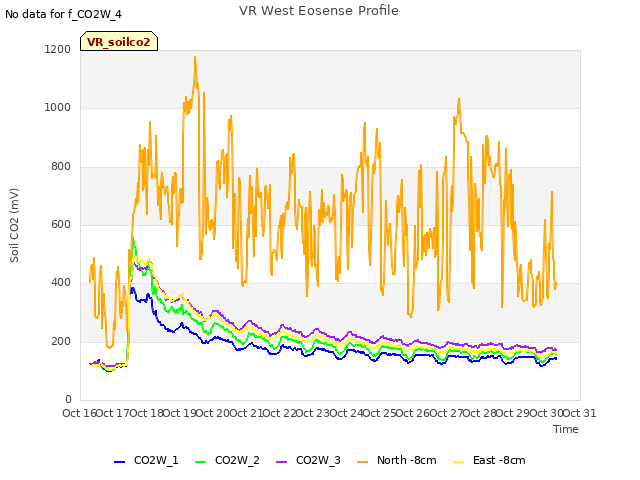This screenshot has height=480, width=640.
Task: Click the Oct 31 x-axis tick label
Action: [x=580, y=413]
